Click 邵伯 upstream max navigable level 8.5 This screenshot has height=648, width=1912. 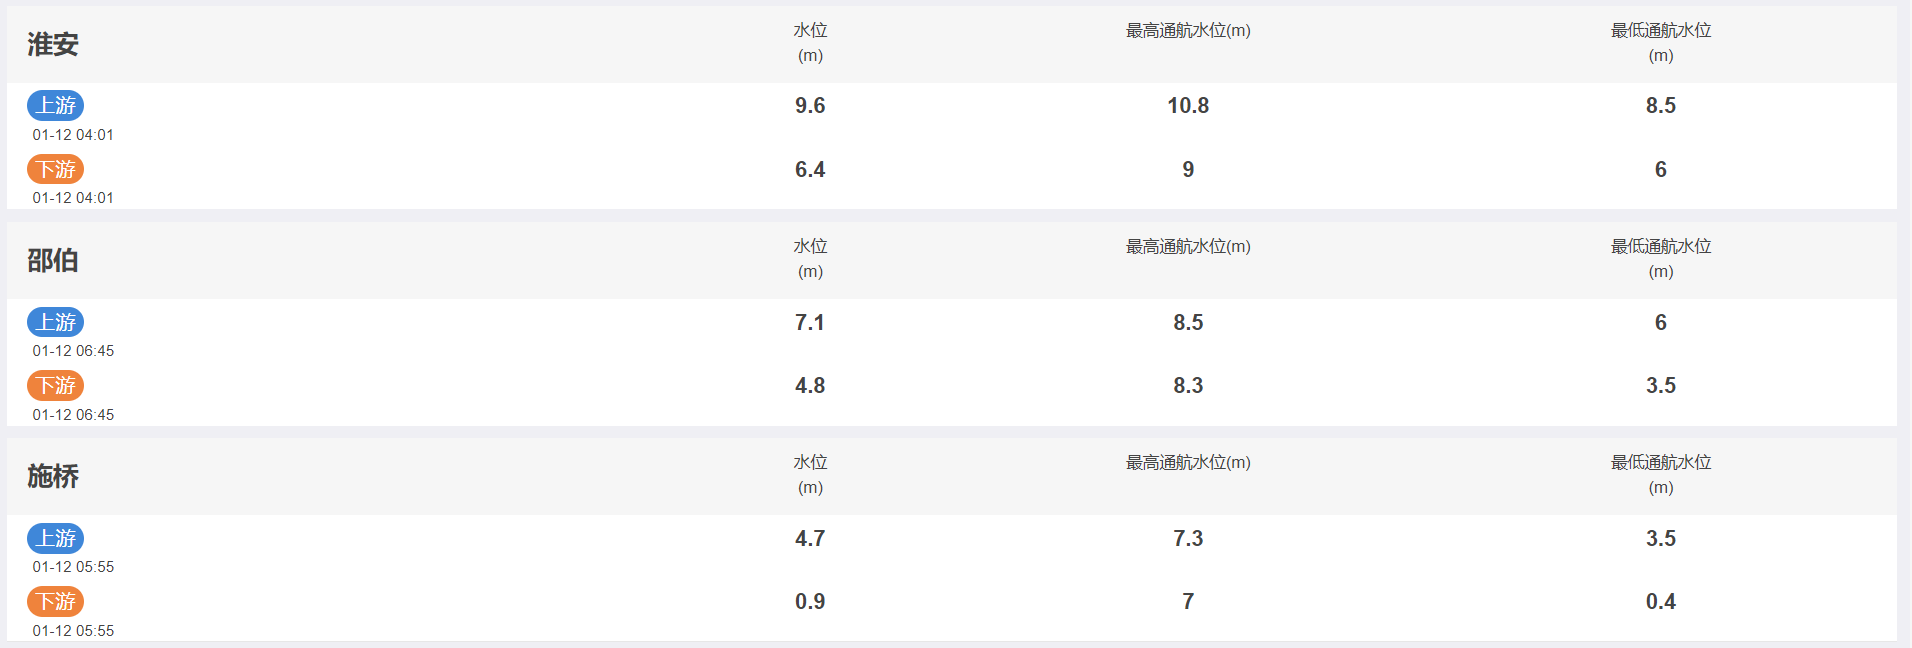pos(1188,322)
